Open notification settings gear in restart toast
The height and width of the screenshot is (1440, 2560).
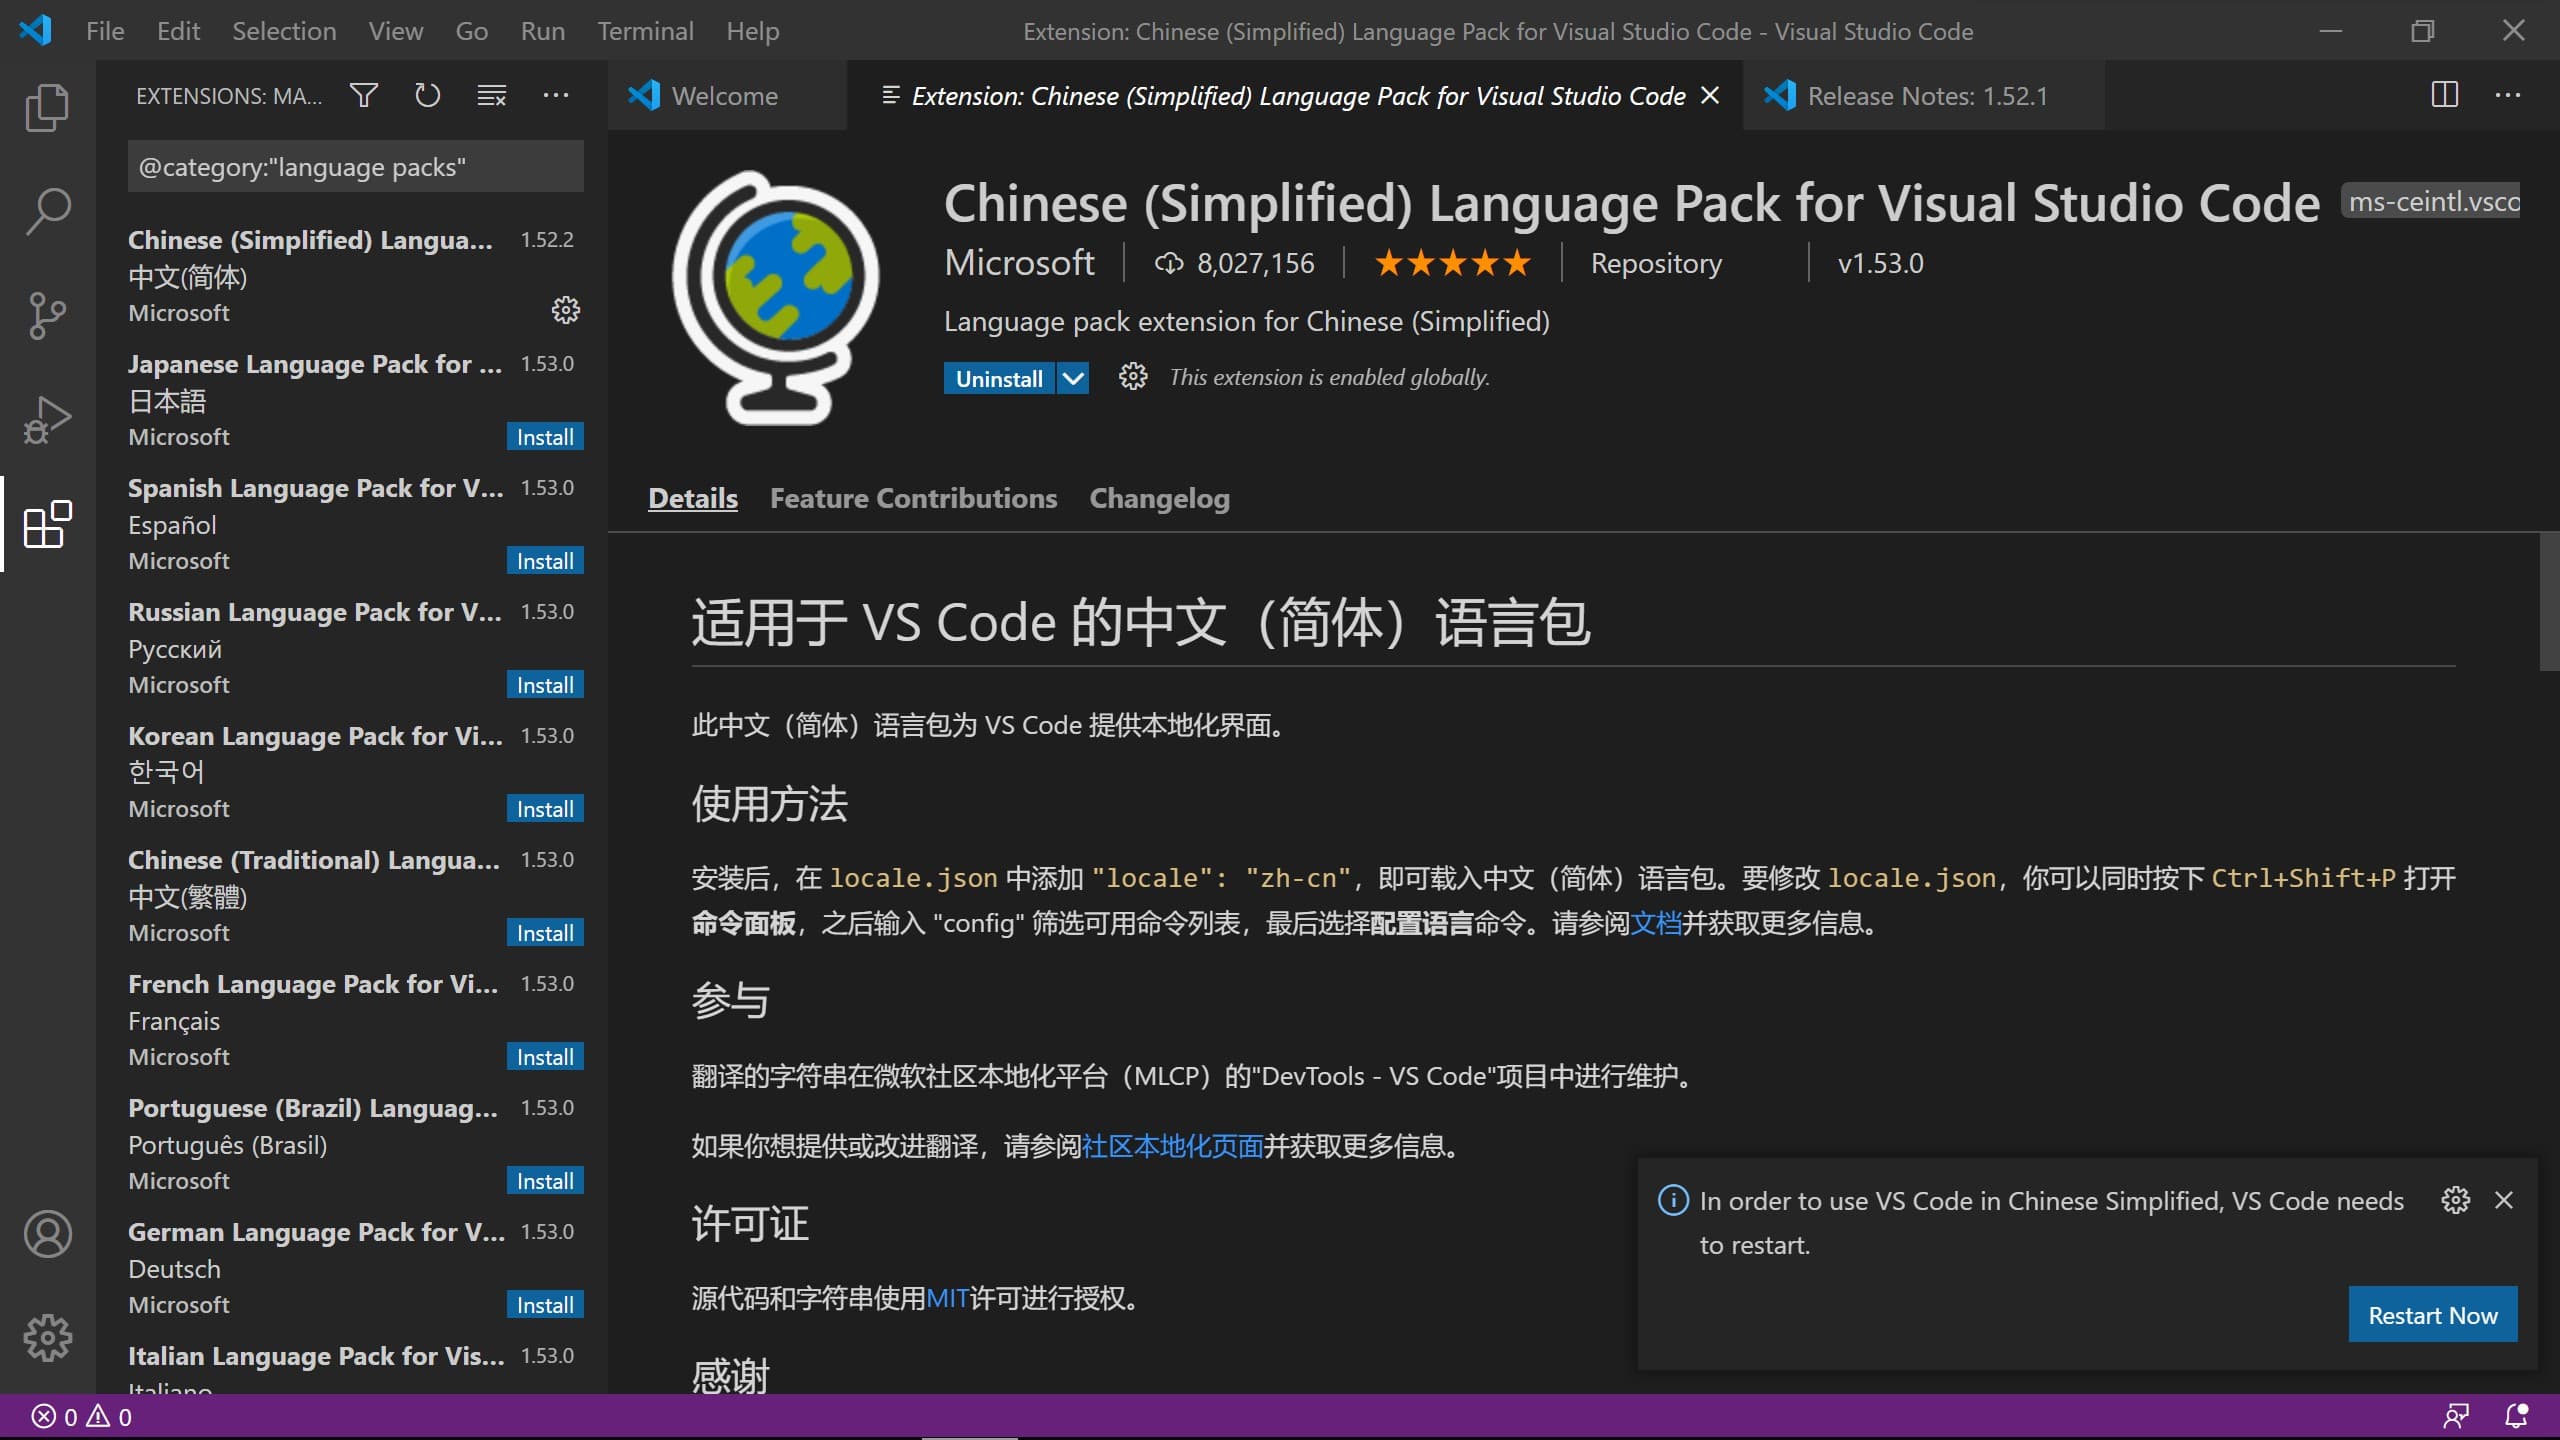point(2456,1200)
